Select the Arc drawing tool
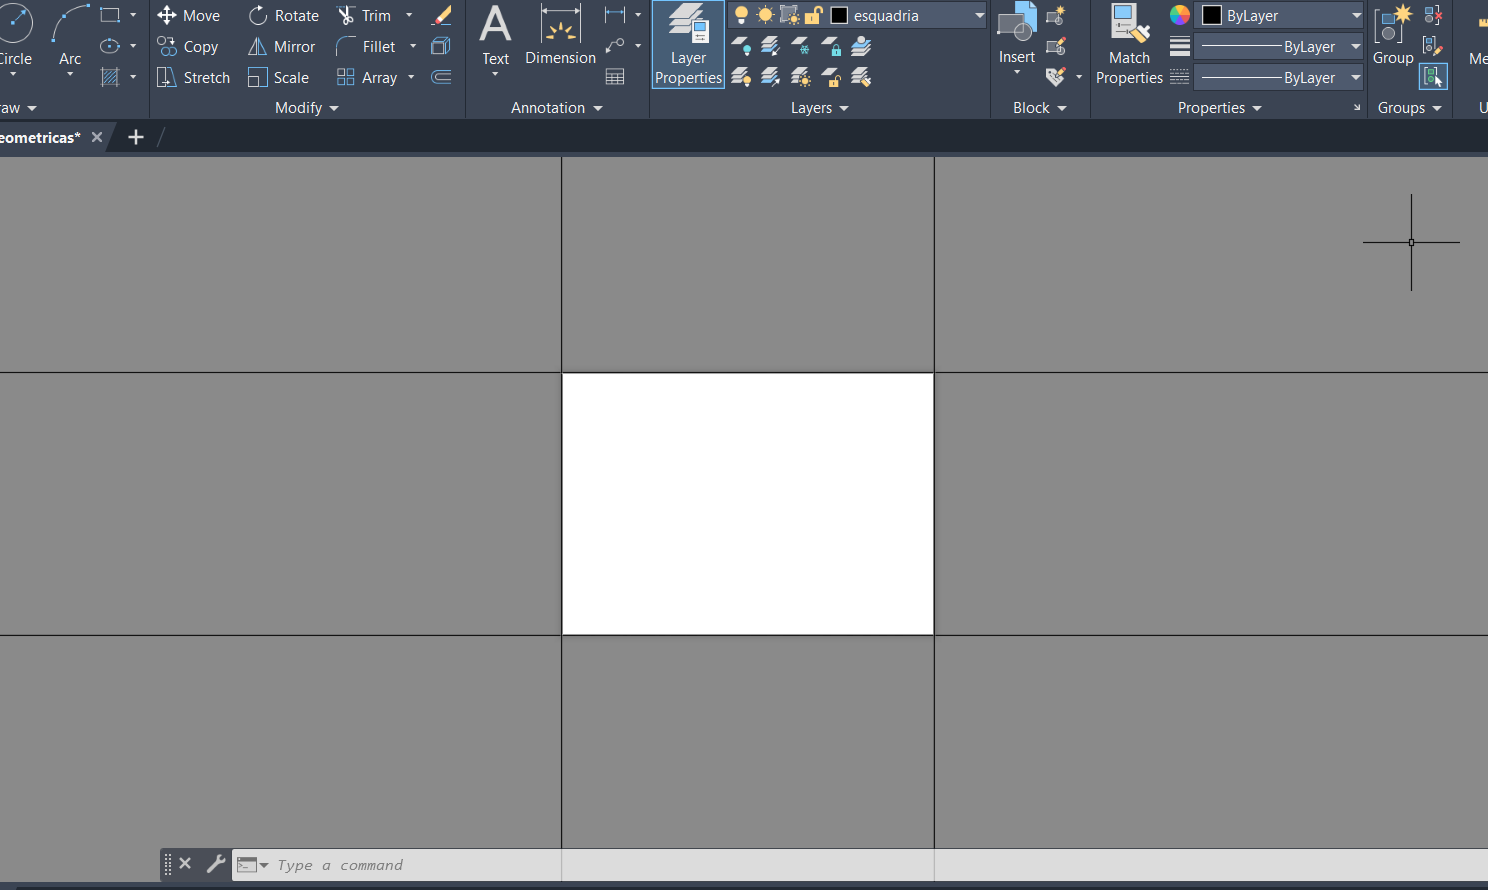 (x=70, y=38)
